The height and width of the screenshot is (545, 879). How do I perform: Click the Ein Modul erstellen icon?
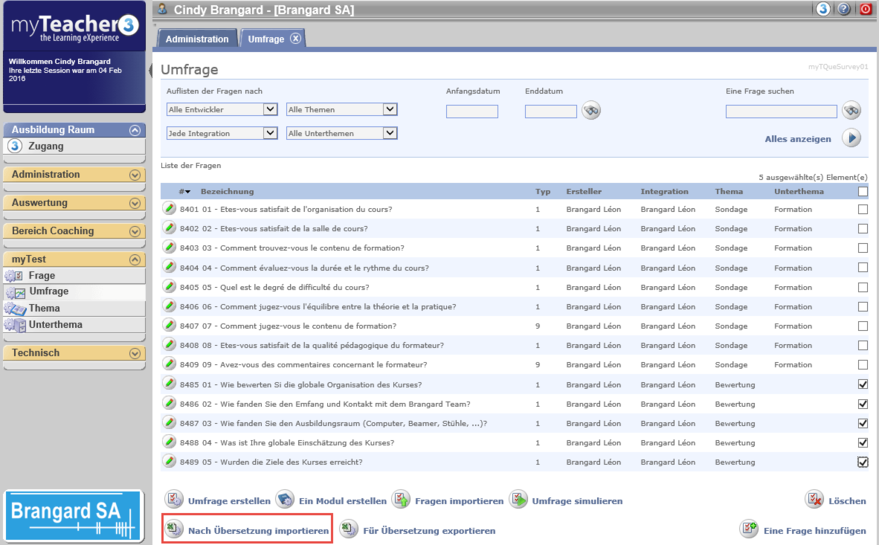coord(285,500)
